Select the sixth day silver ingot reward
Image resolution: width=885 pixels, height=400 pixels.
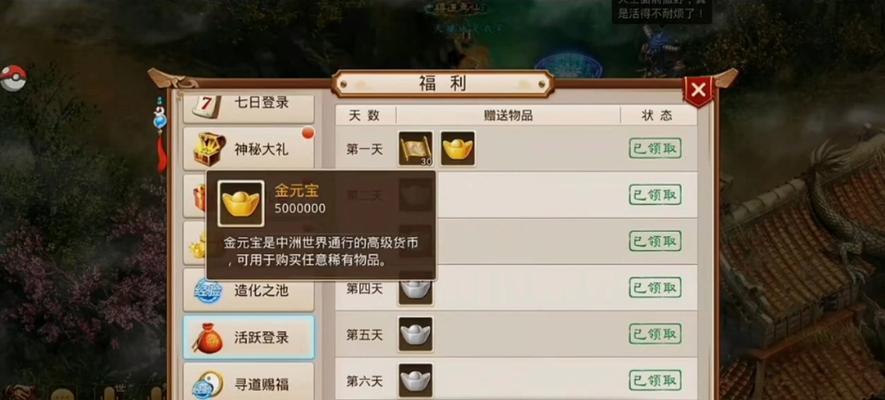[415, 380]
